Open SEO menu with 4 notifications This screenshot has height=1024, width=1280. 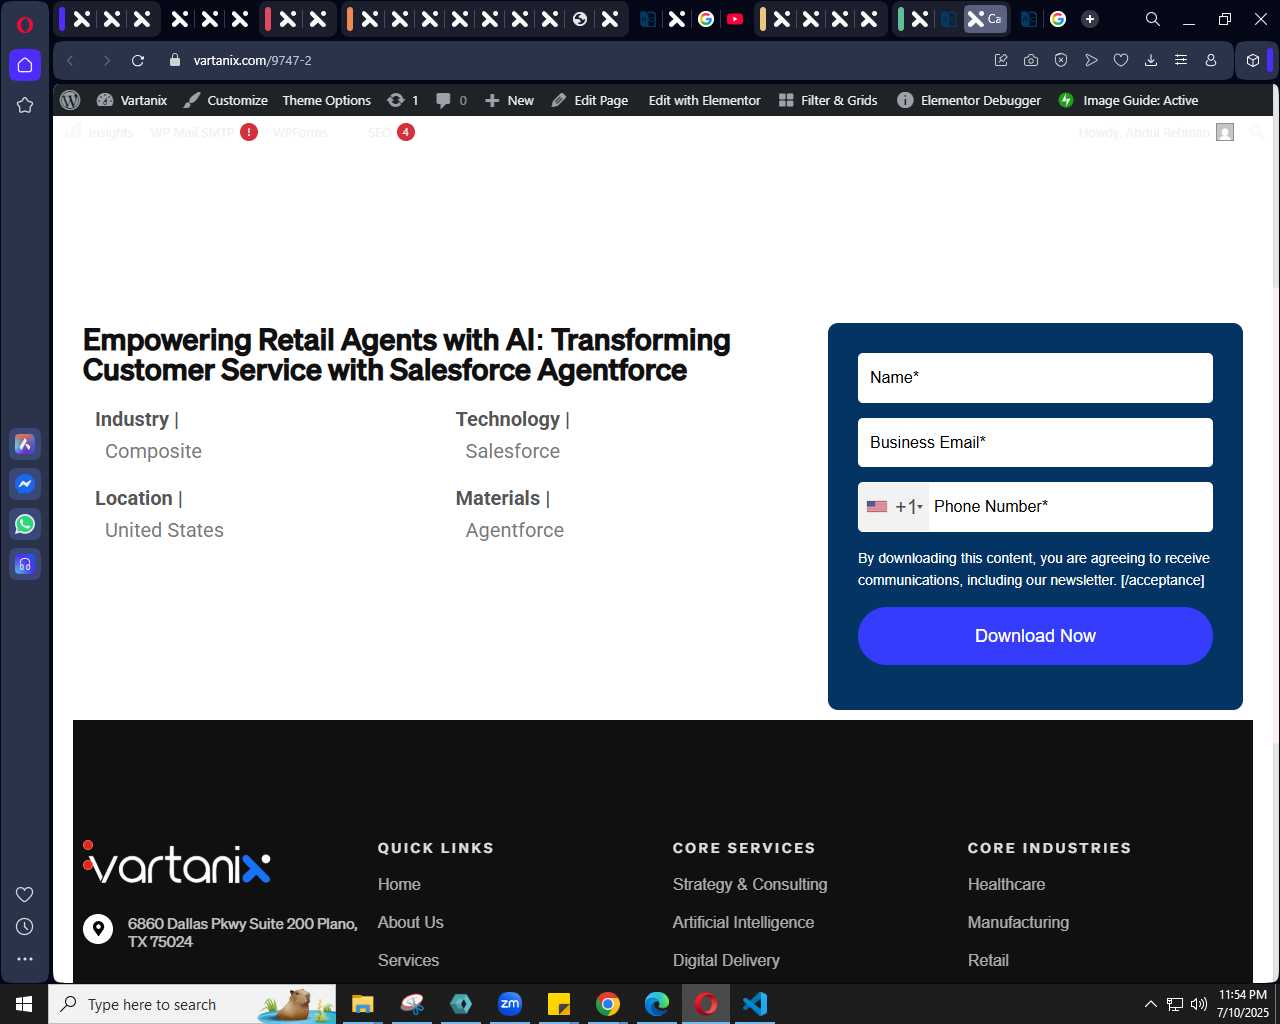391,132
